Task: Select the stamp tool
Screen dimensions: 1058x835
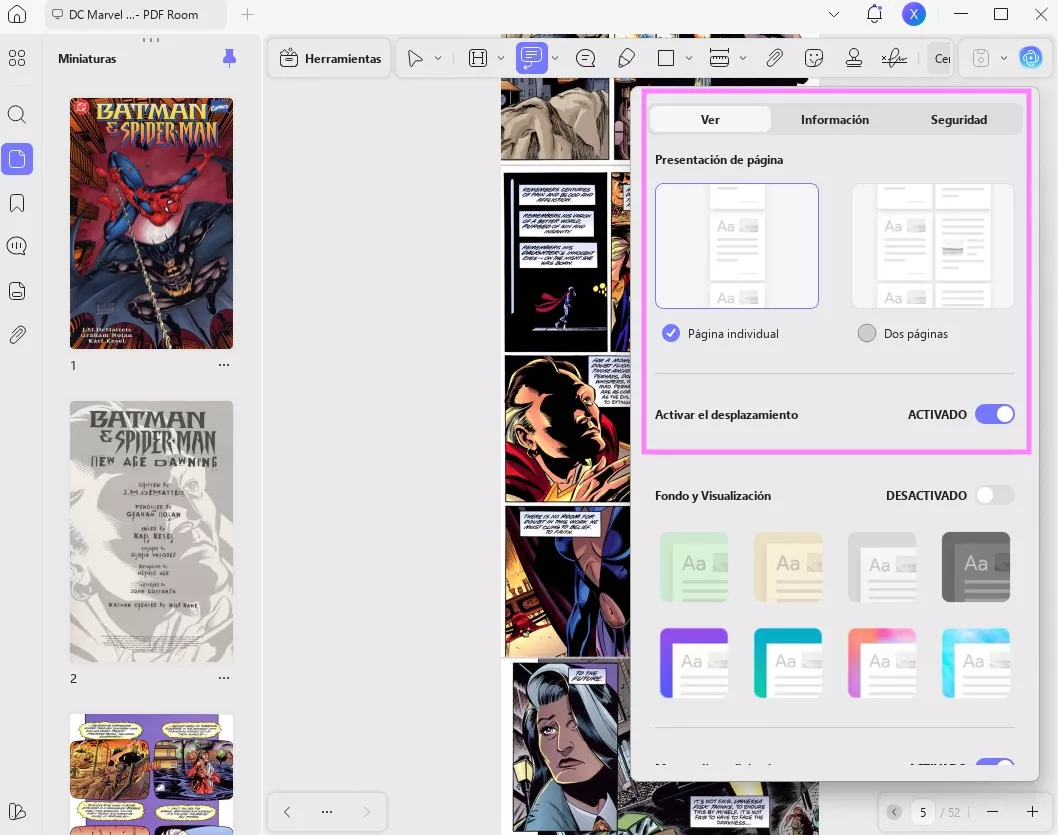Action: [854, 59]
